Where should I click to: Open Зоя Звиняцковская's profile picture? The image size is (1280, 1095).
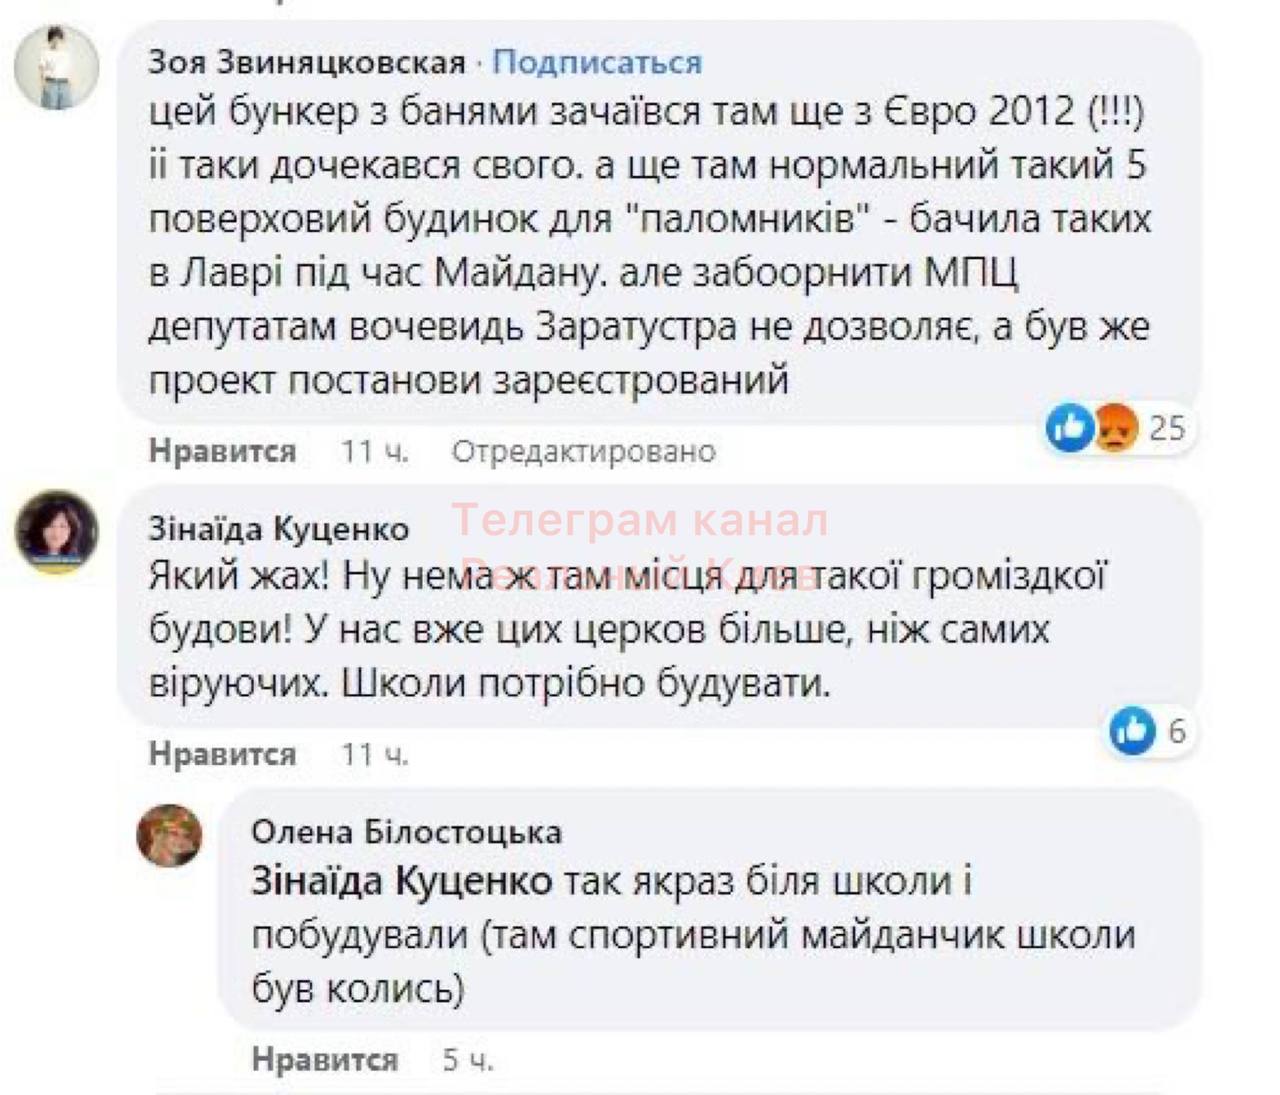(x=56, y=67)
